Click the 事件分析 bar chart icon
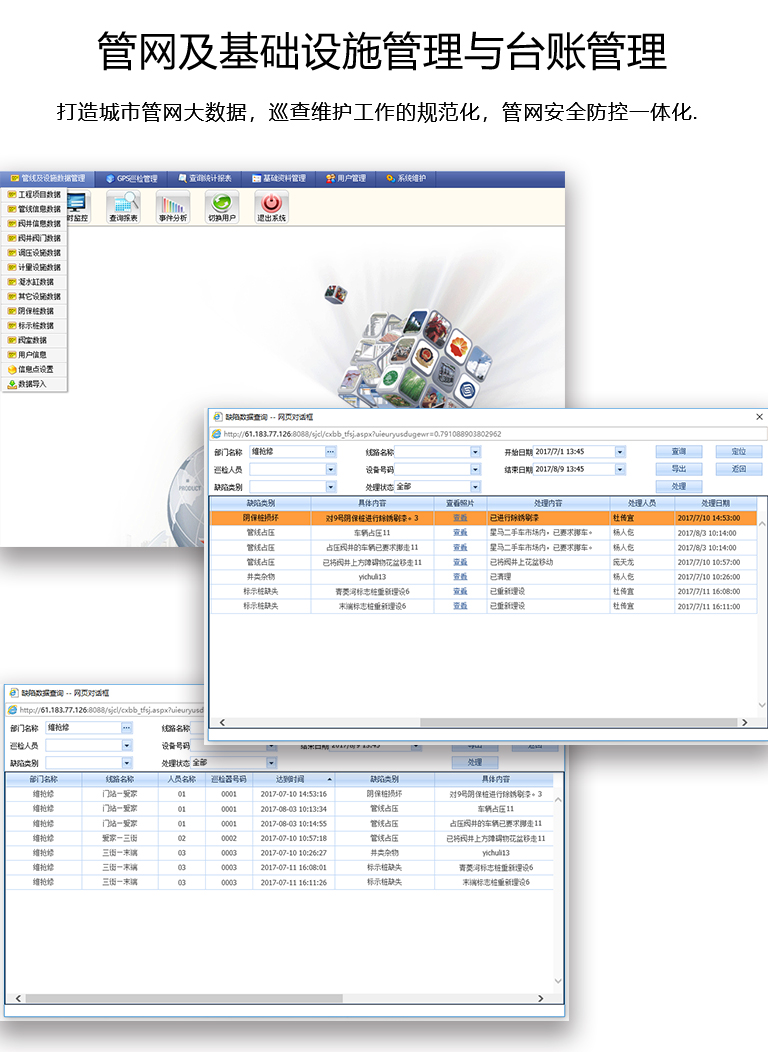Image resolution: width=768 pixels, height=1052 pixels. [172, 206]
